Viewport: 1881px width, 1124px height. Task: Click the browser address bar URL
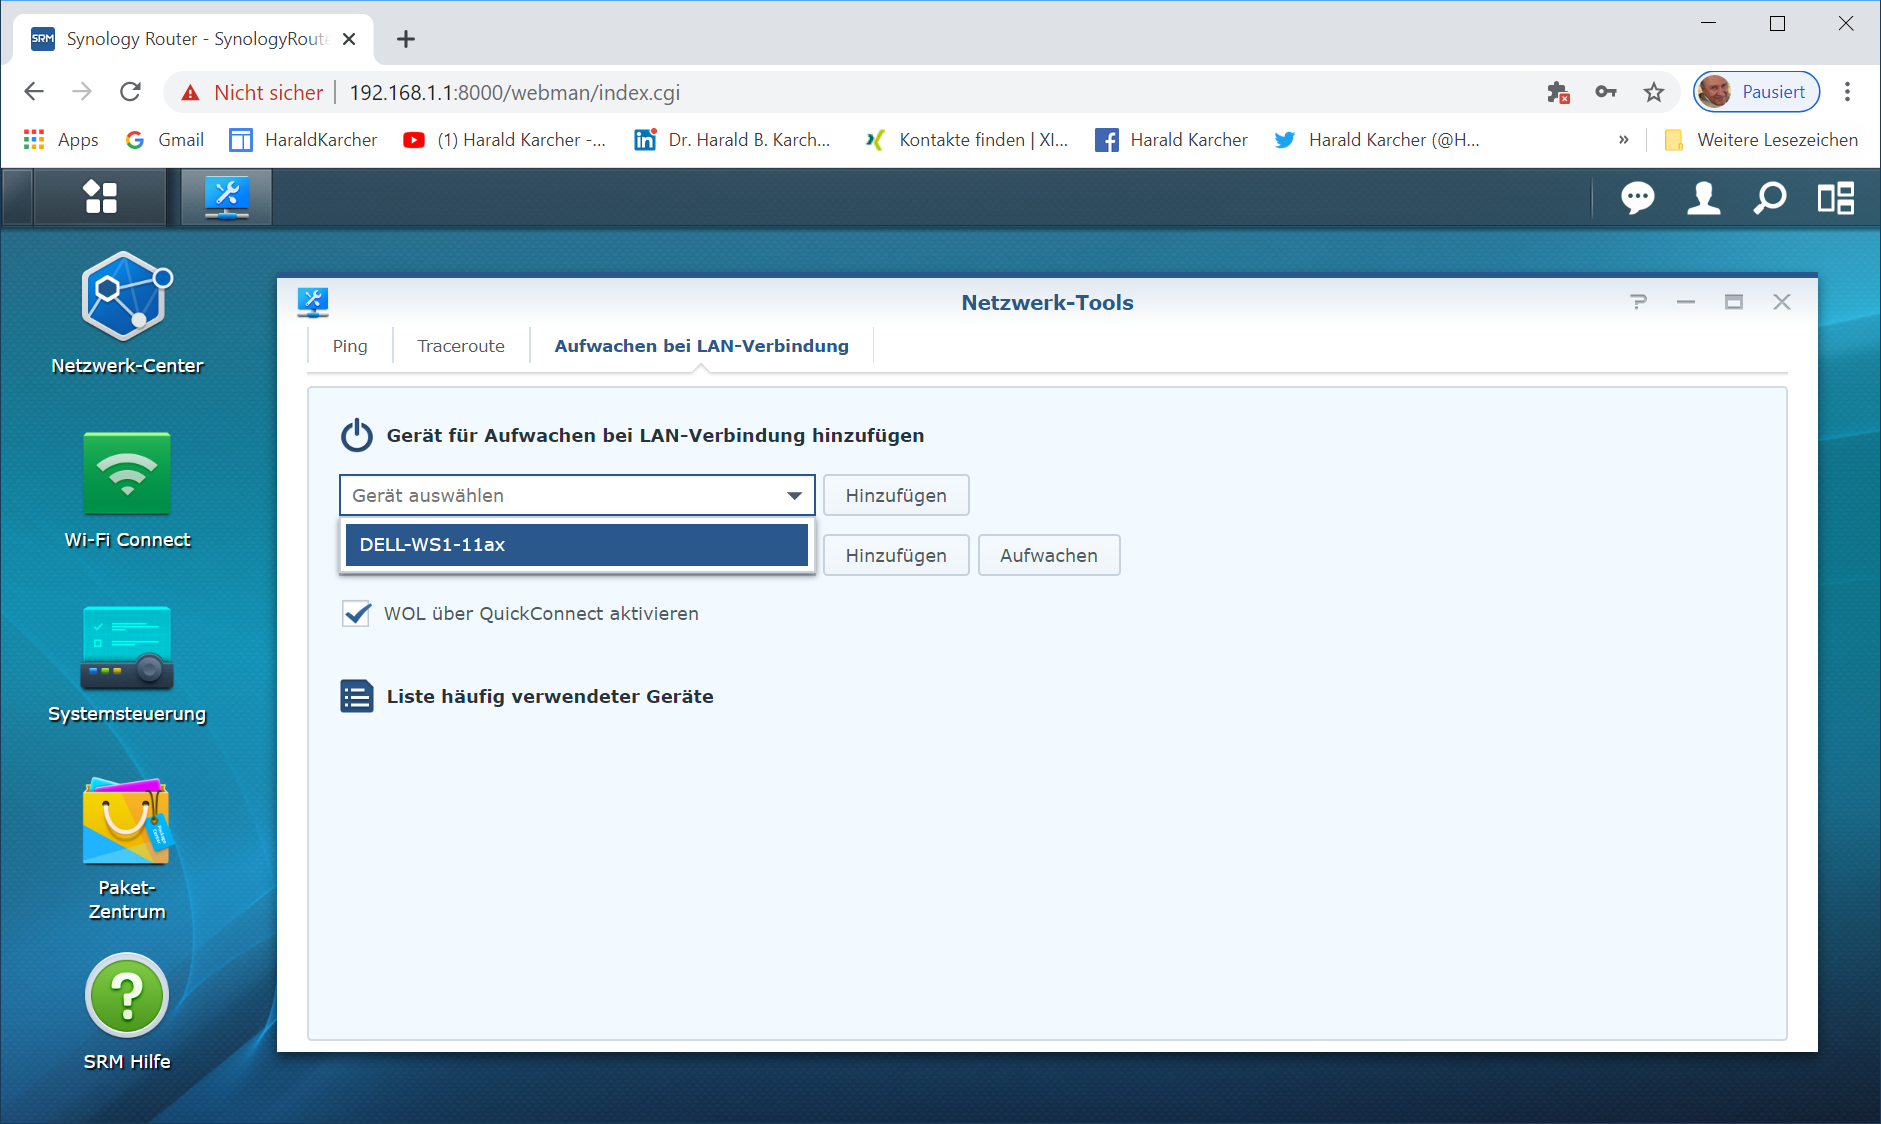(x=514, y=93)
